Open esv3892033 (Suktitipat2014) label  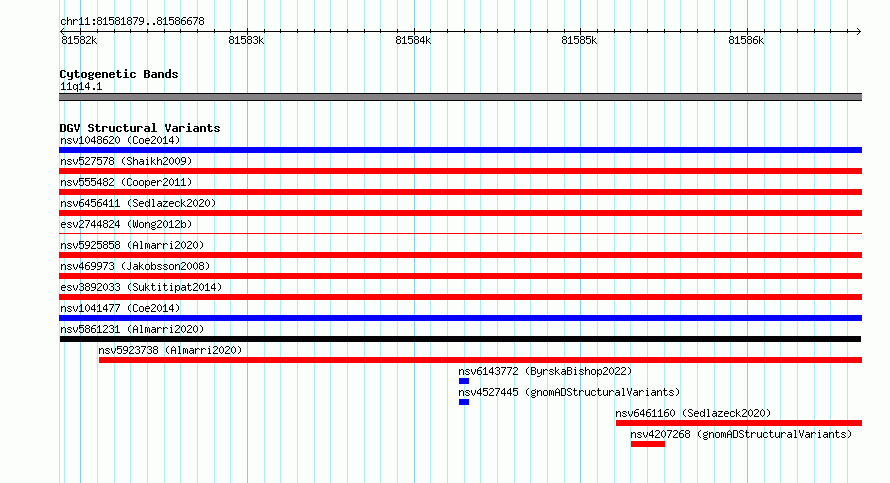(141, 287)
